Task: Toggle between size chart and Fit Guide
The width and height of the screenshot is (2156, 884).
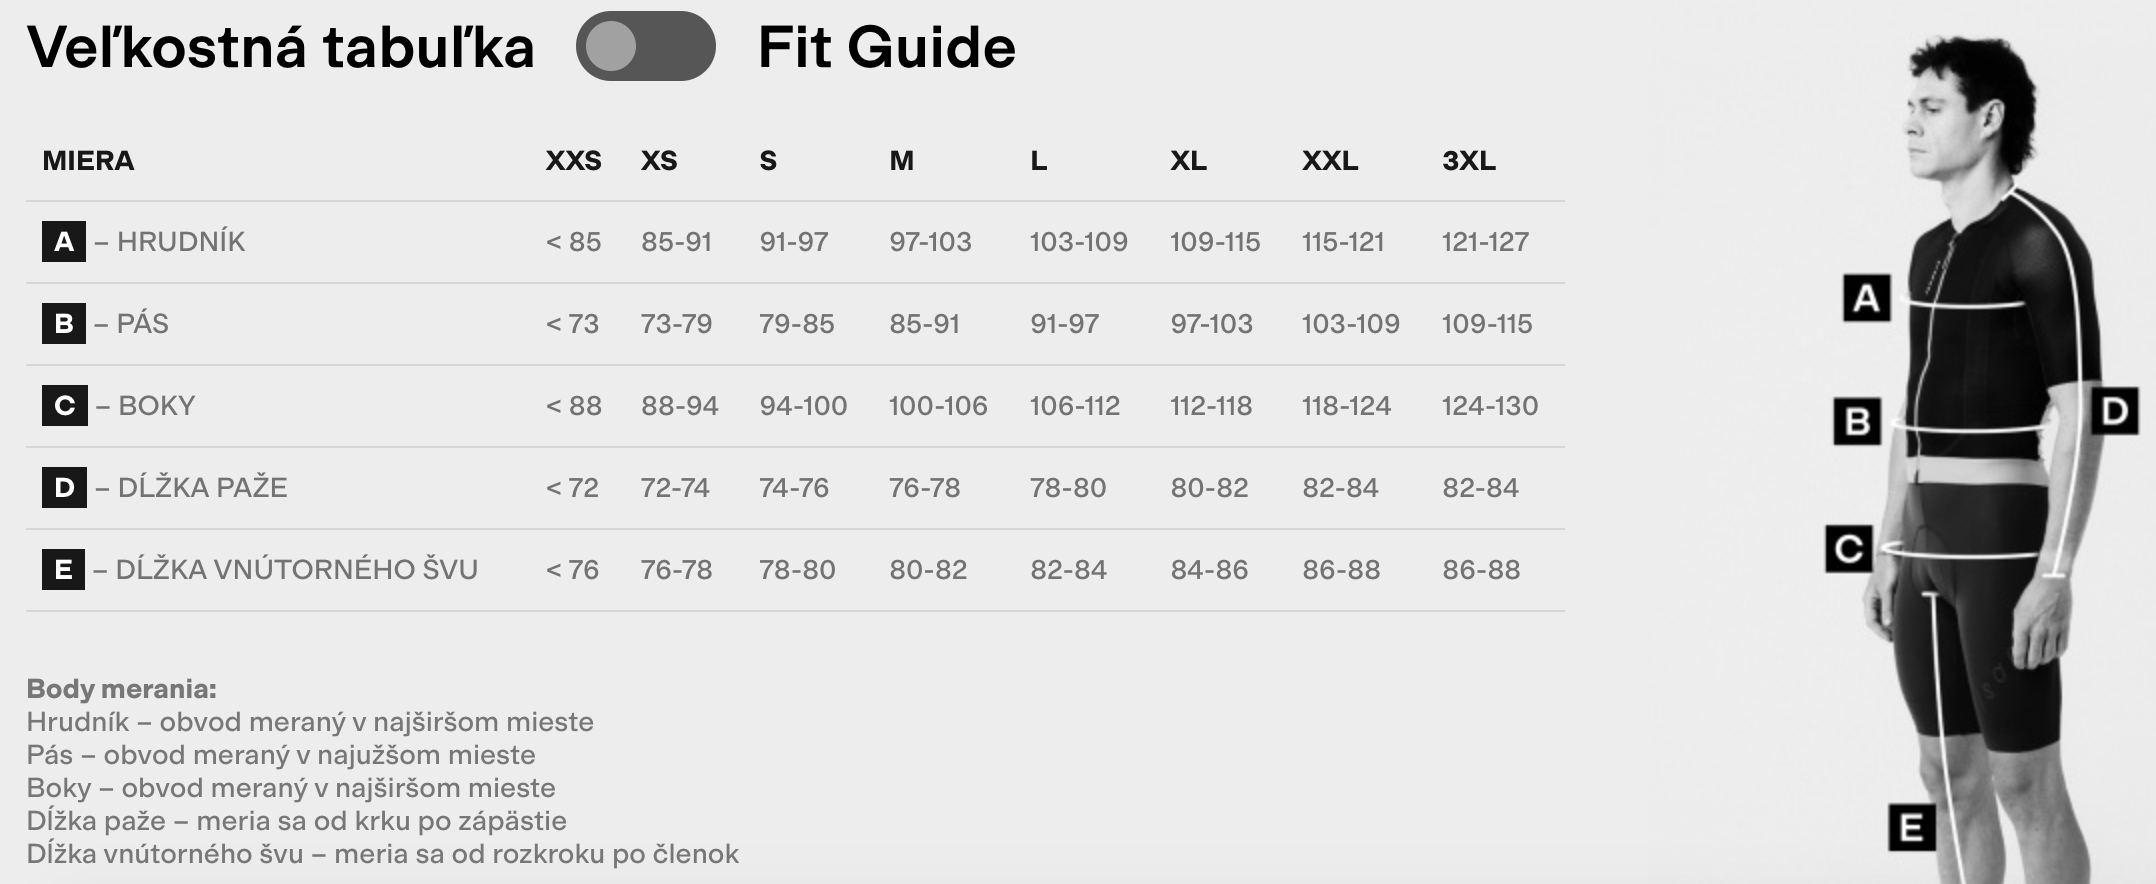Action: (645, 46)
